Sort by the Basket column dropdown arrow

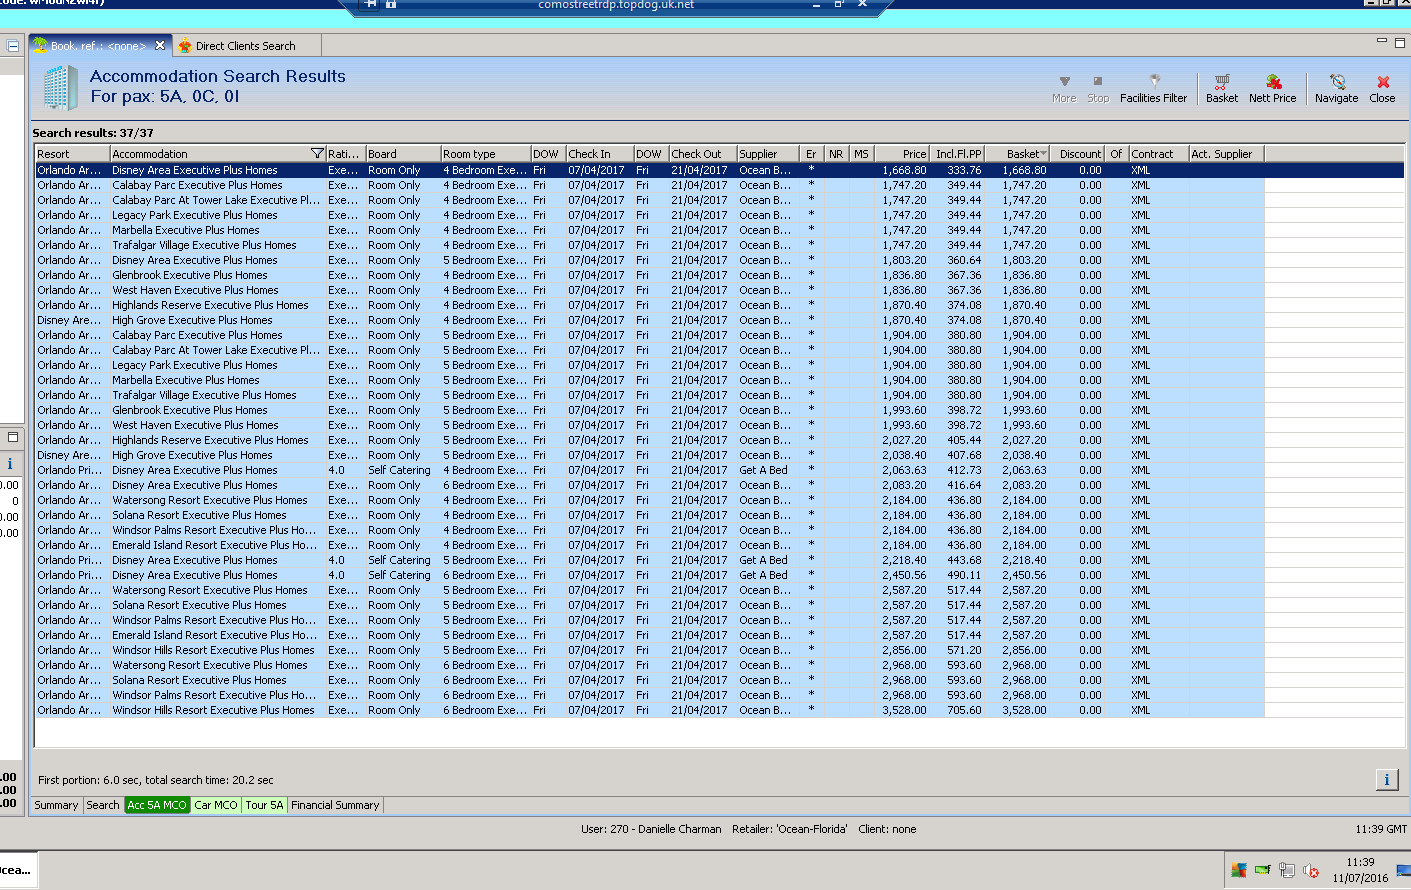coord(1044,154)
